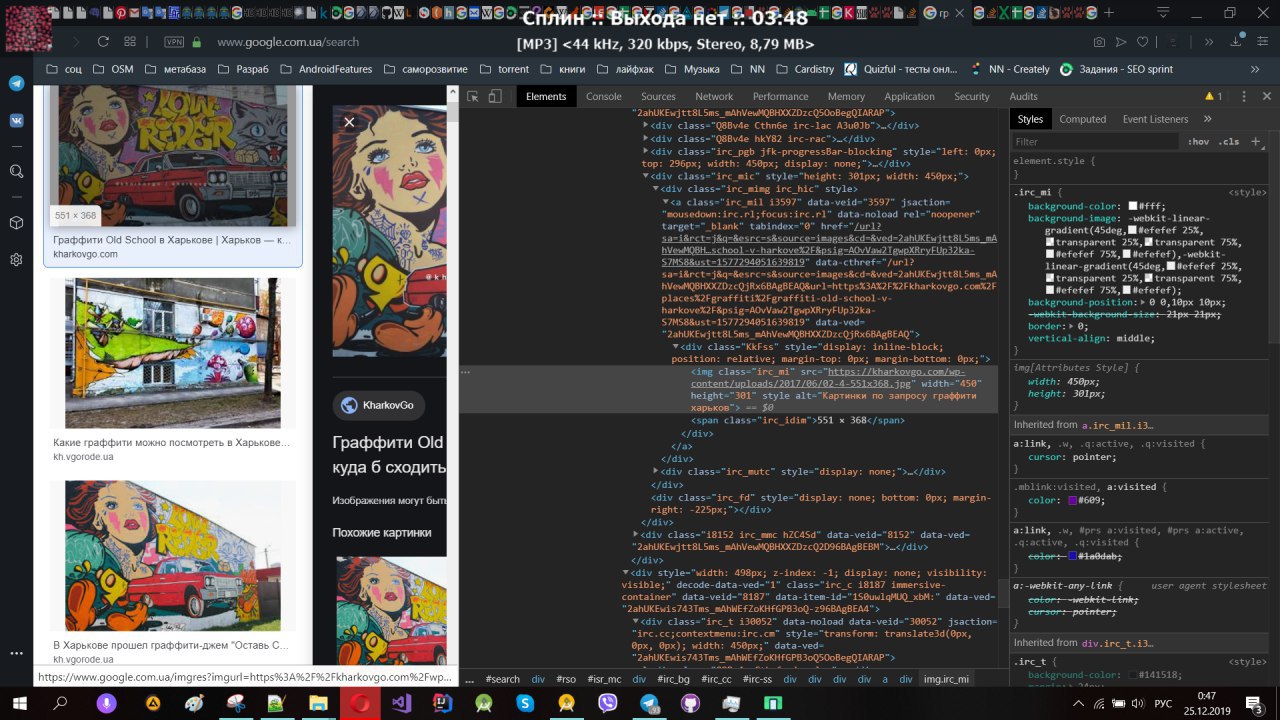1280x720 pixels.
Task: Toggle the DevTools device toolbar icon
Action: [495, 97]
